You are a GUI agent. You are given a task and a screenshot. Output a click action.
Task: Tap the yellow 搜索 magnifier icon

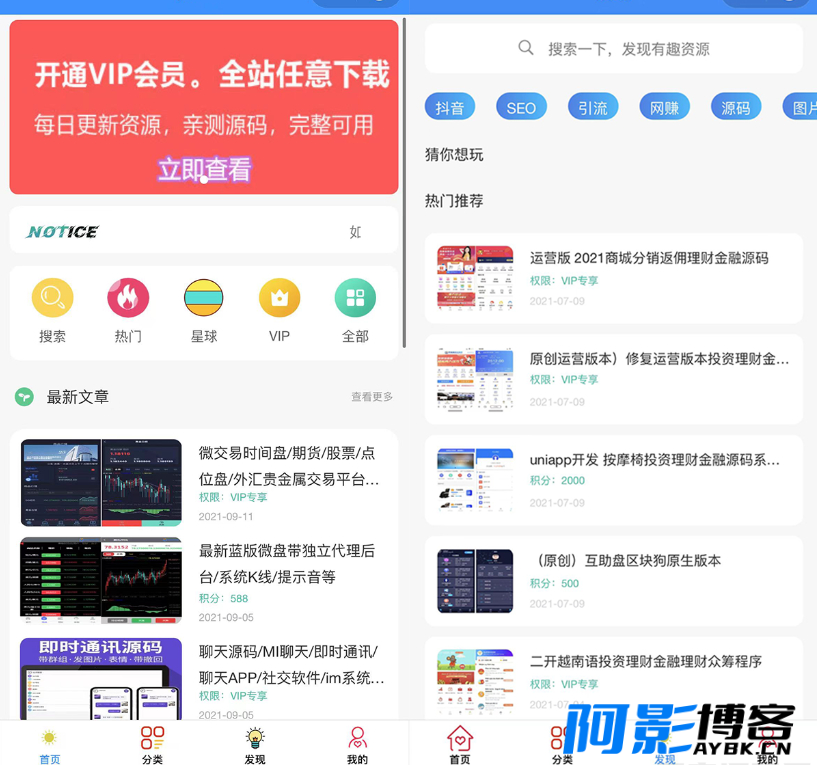tap(52, 298)
